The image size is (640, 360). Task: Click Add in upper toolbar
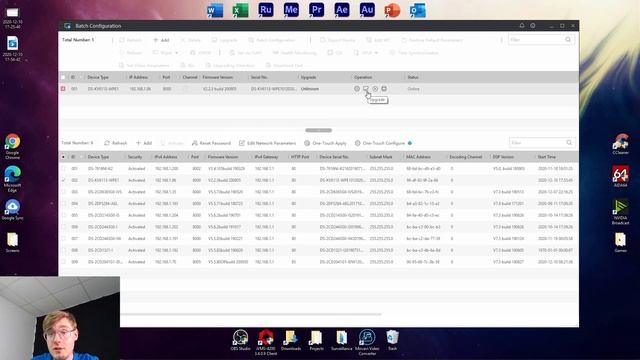161,40
